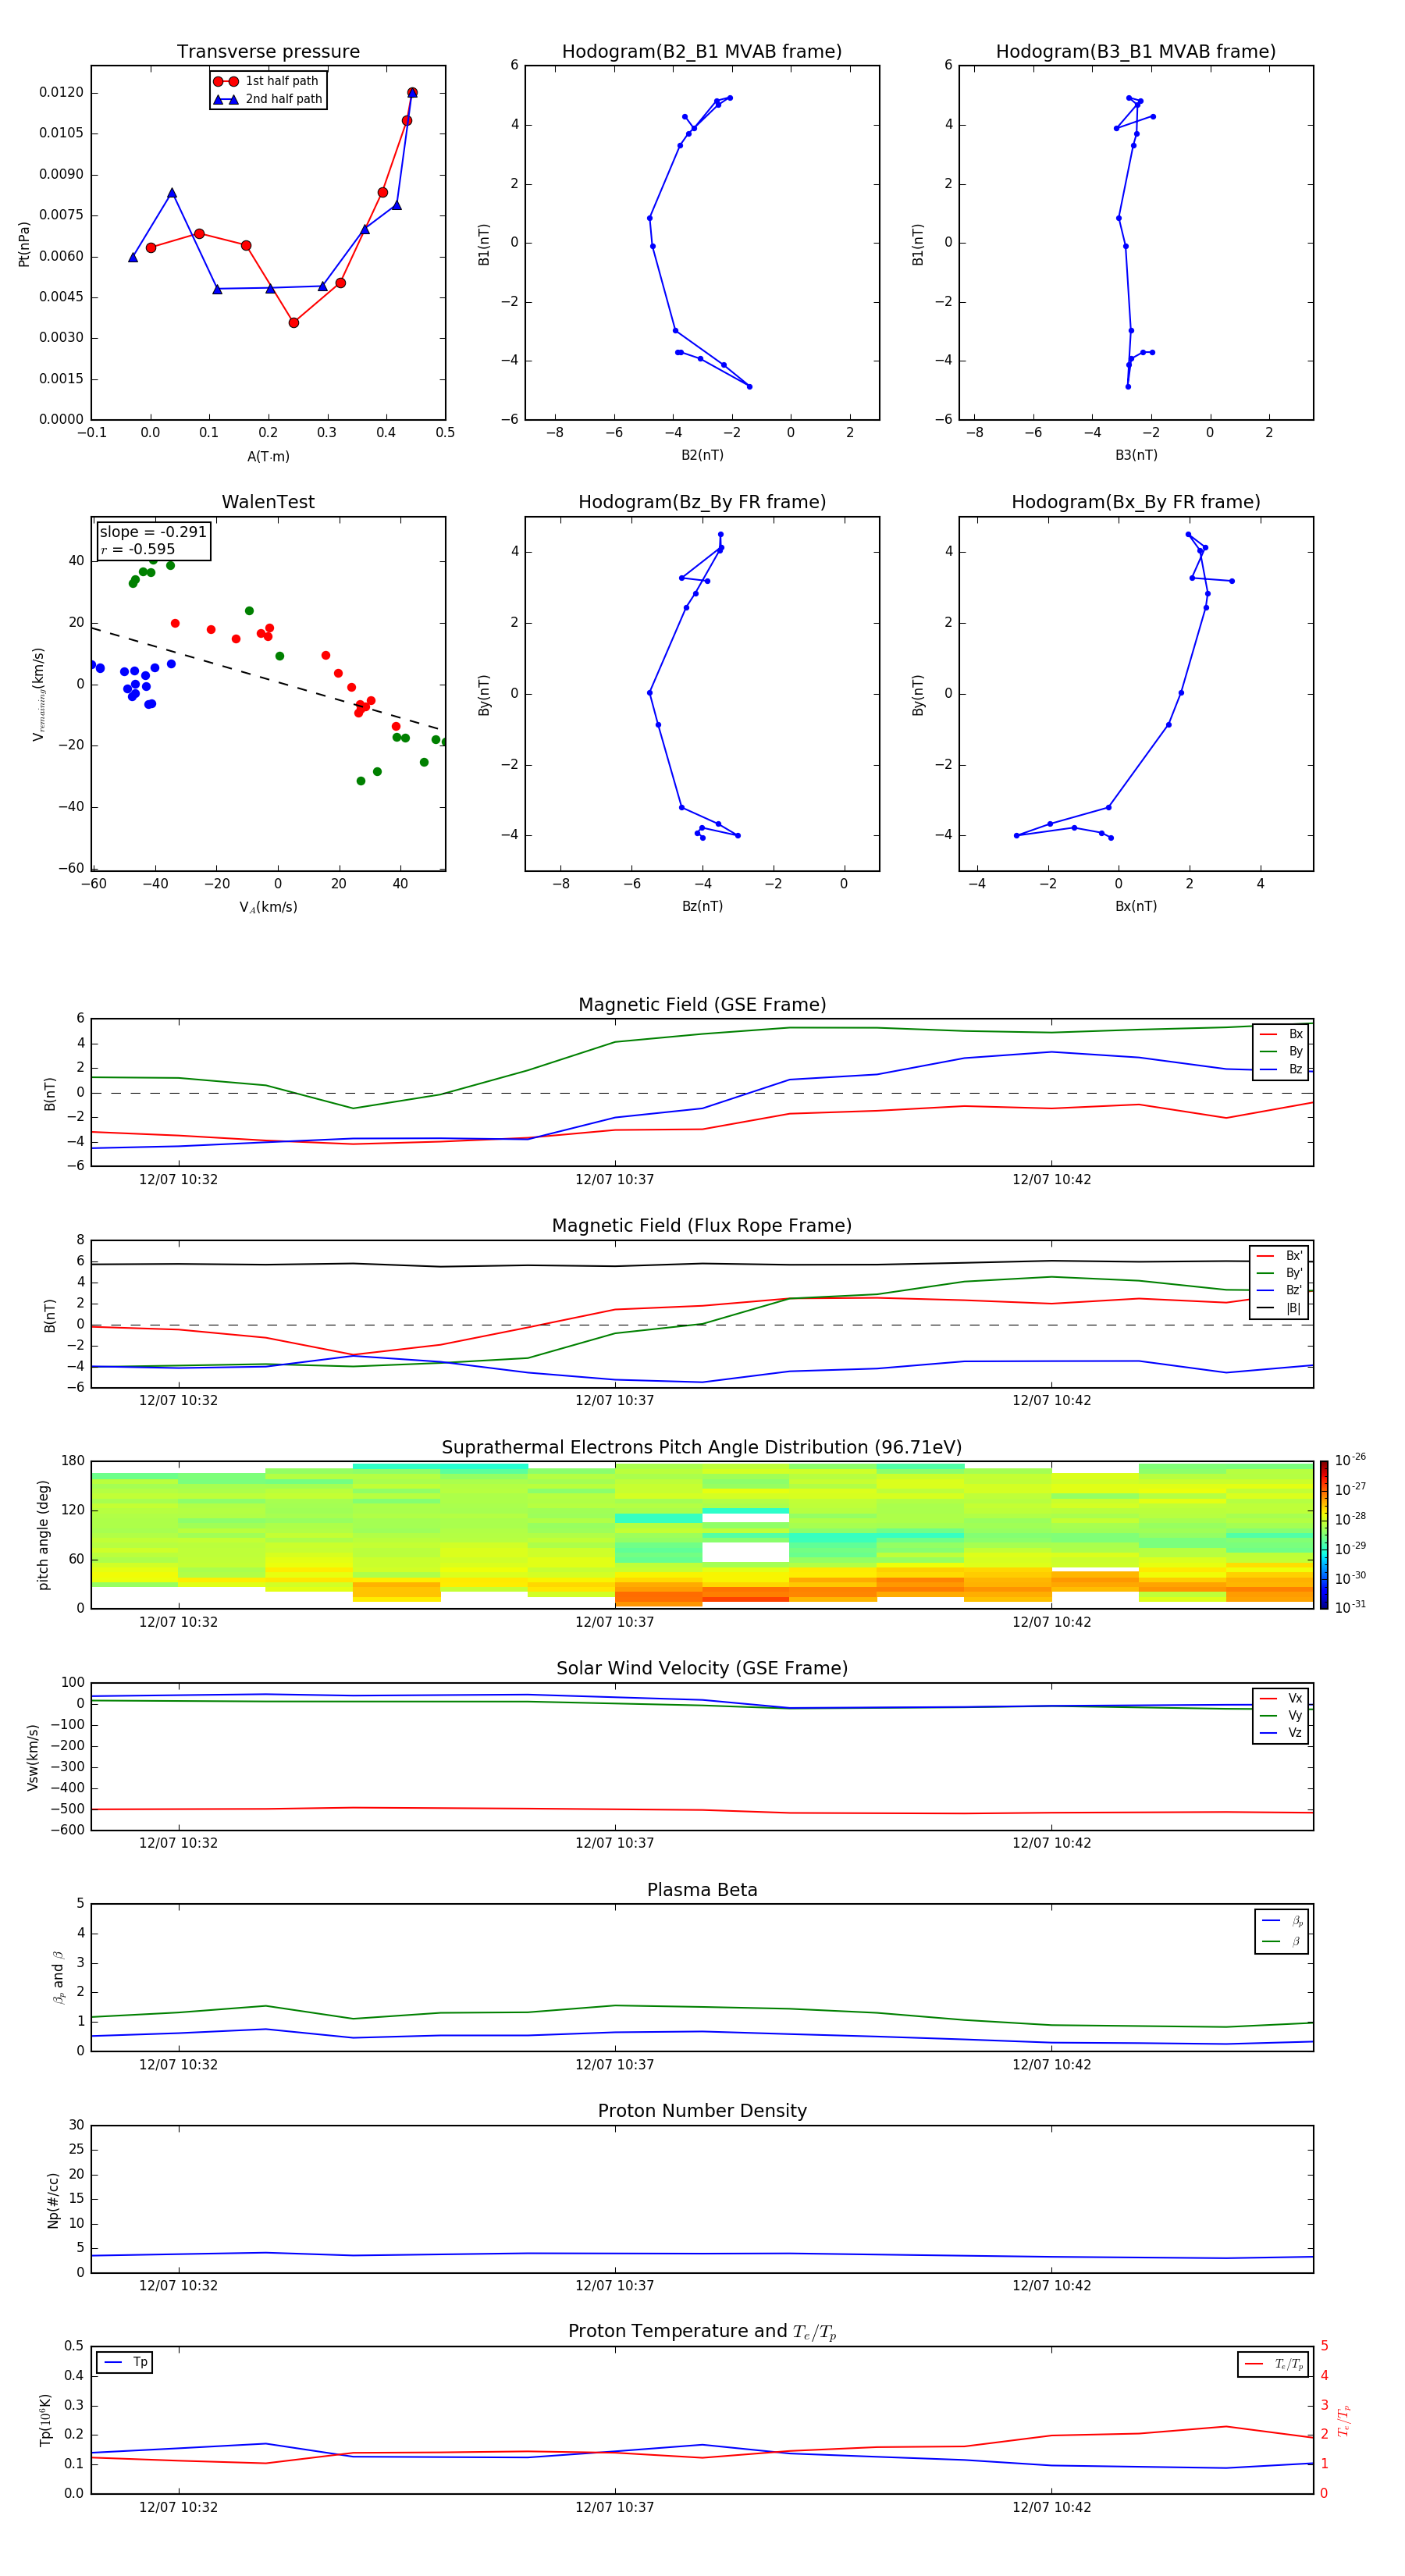
Task: Select the "1st half path" legend entry
Action: [266, 81]
